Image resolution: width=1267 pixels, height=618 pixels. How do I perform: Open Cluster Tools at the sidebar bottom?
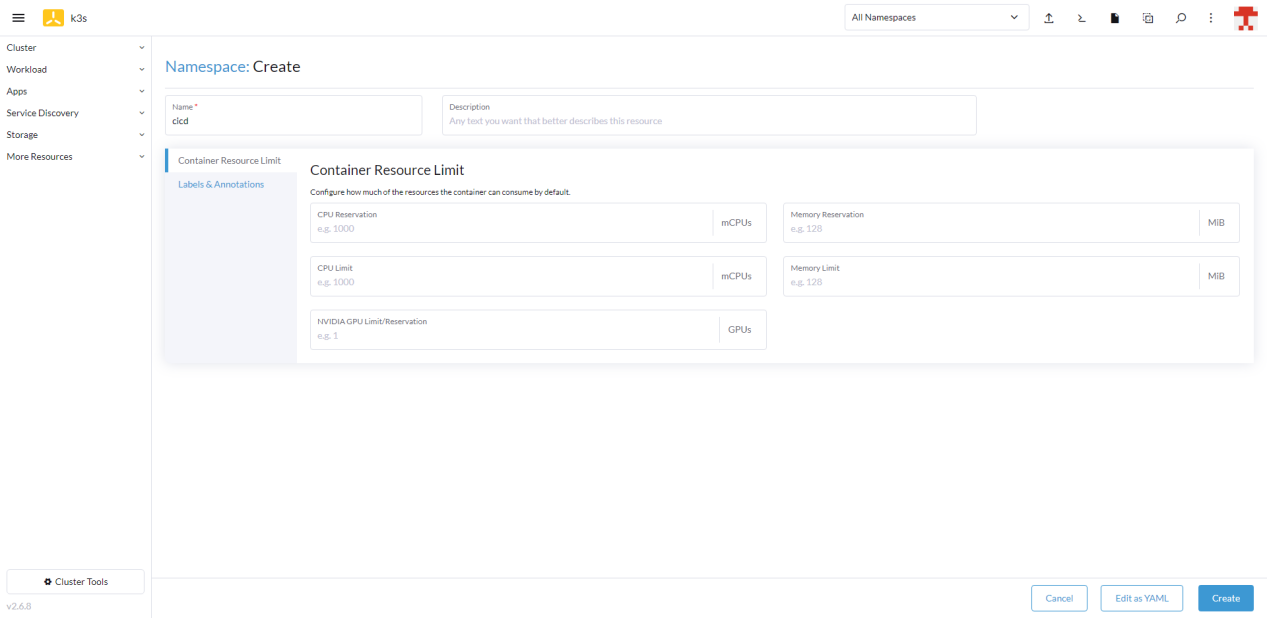76,582
